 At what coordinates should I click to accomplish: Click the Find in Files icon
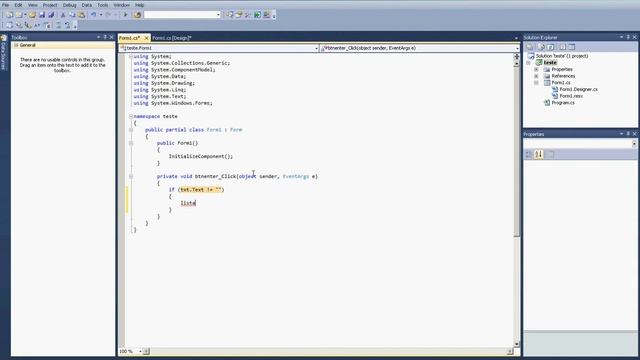point(138,15)
